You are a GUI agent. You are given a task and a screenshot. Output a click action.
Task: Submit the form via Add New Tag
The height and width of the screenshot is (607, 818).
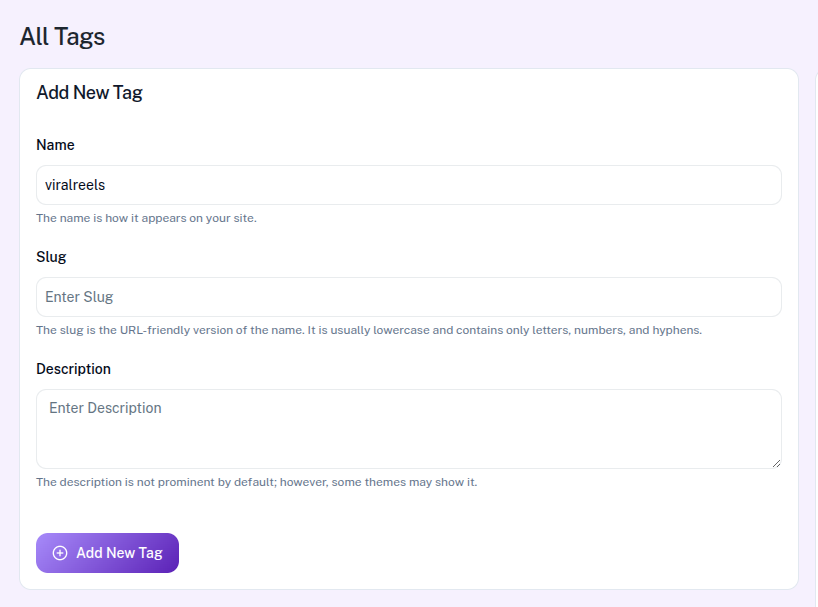(x=107, y=552)
